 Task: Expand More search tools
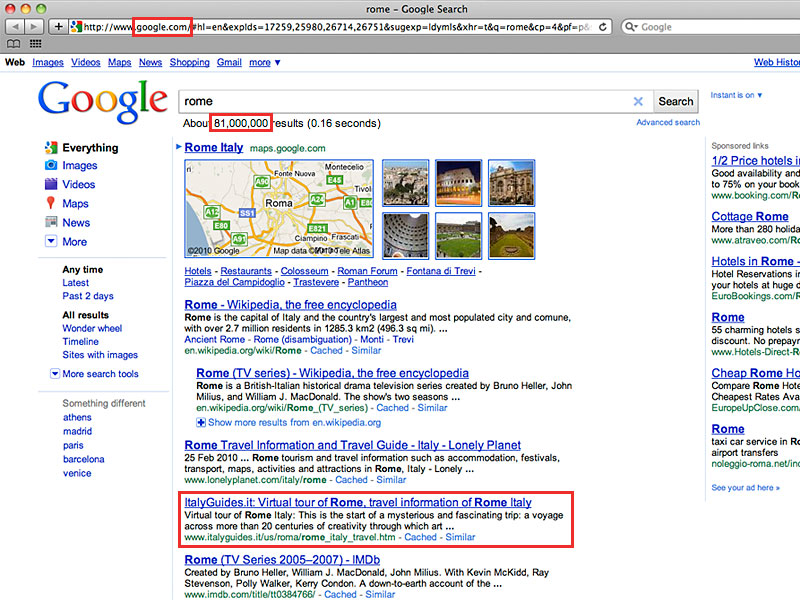point(55,374)
